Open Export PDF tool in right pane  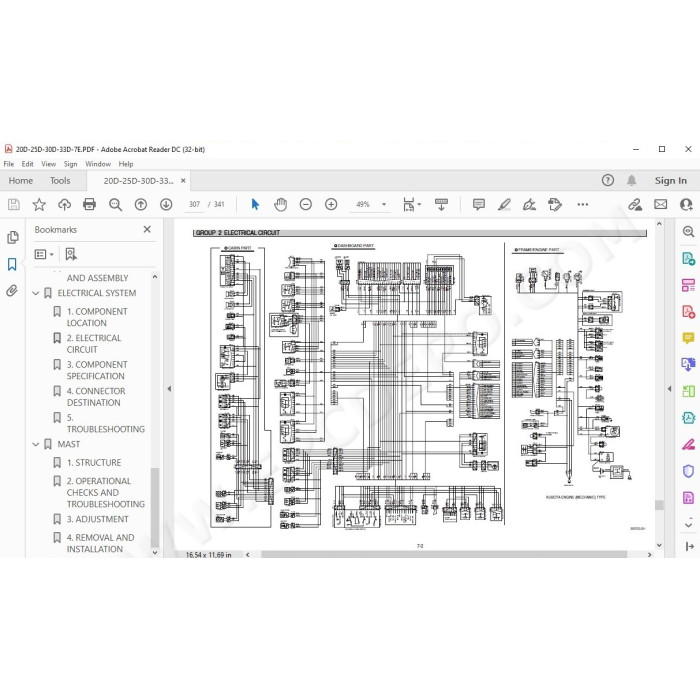688,258
